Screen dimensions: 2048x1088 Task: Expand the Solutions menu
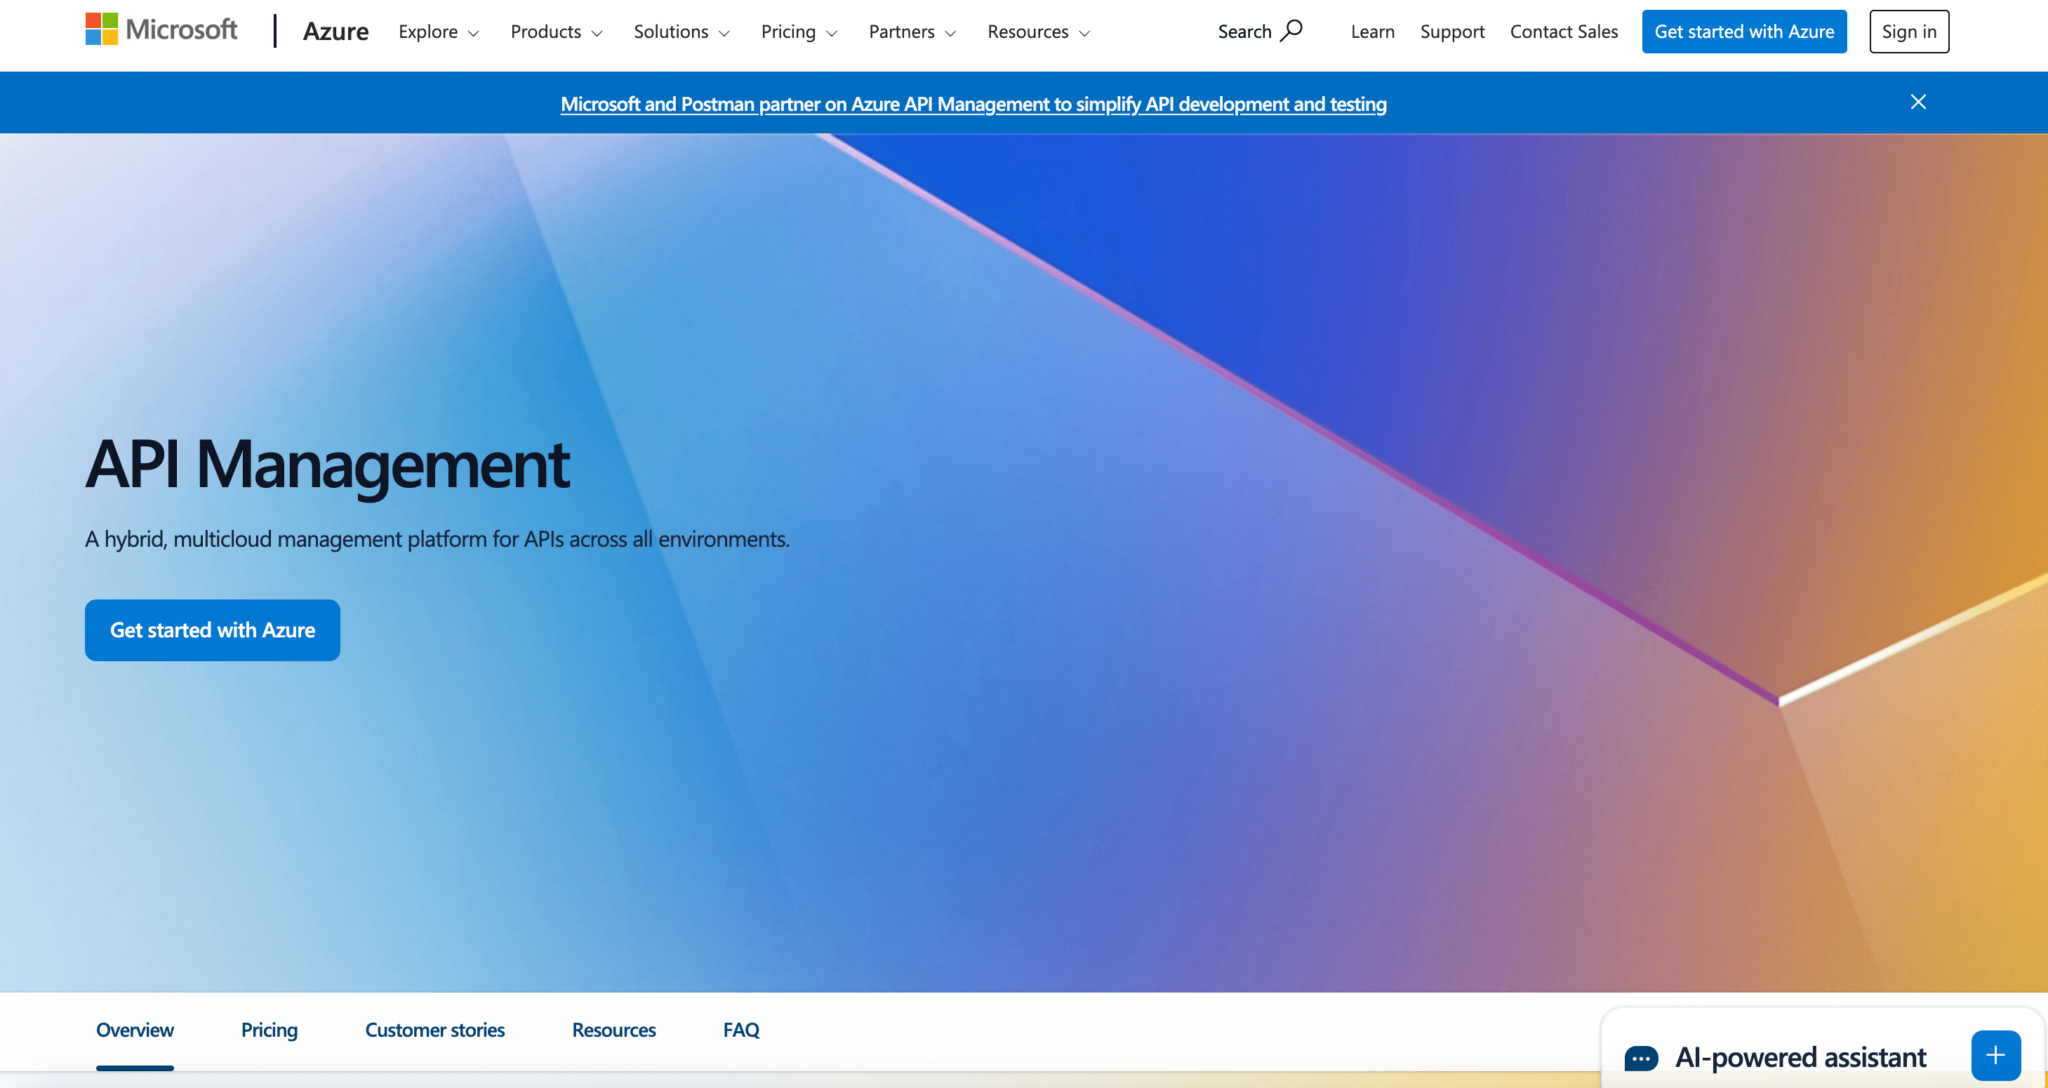click(x=682, y=32)
